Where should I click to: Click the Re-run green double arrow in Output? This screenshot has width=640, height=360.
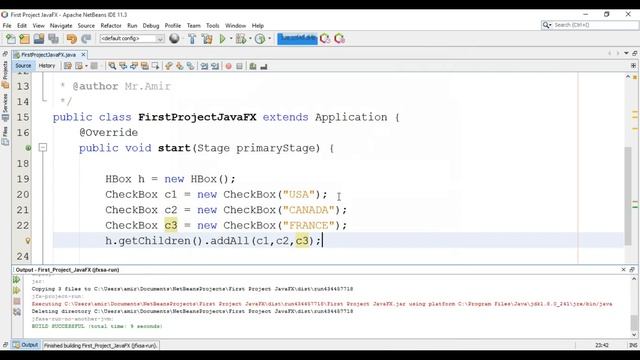pos(17,280)
